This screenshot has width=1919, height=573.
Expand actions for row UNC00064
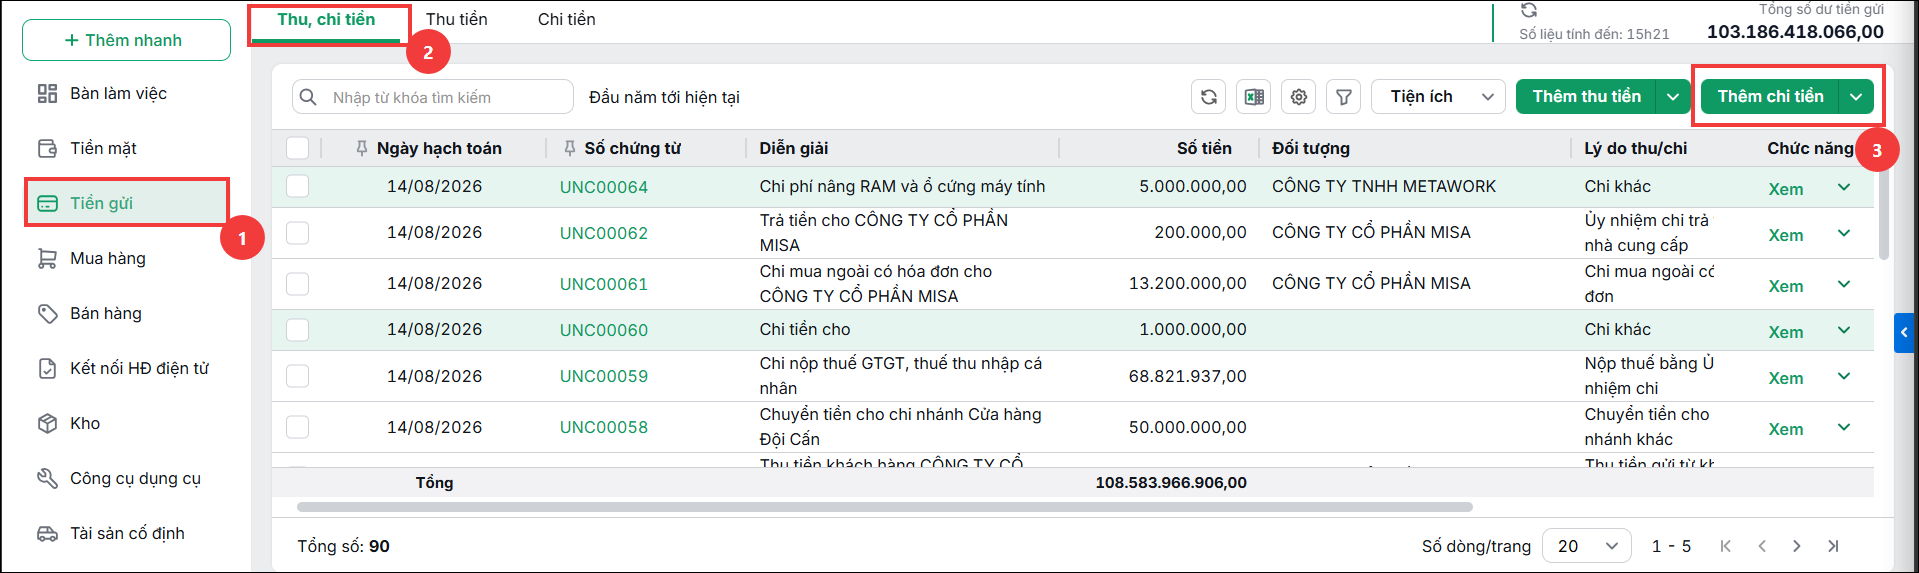[1844, 187]
